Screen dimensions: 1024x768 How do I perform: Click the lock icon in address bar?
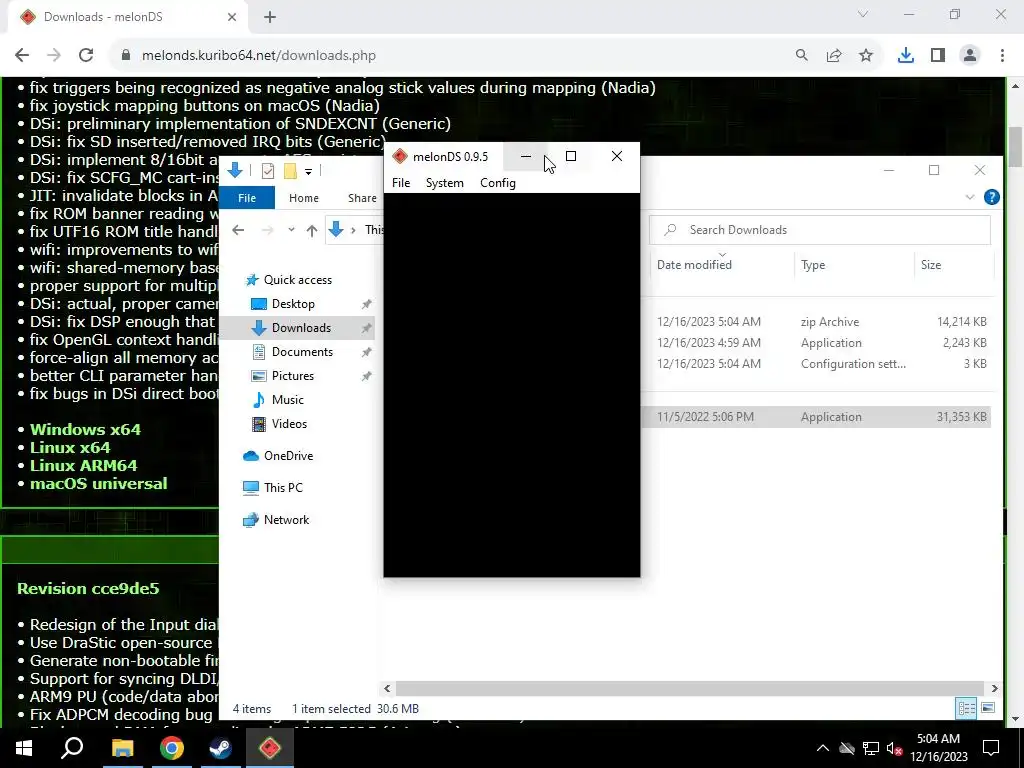pos(126,56)
